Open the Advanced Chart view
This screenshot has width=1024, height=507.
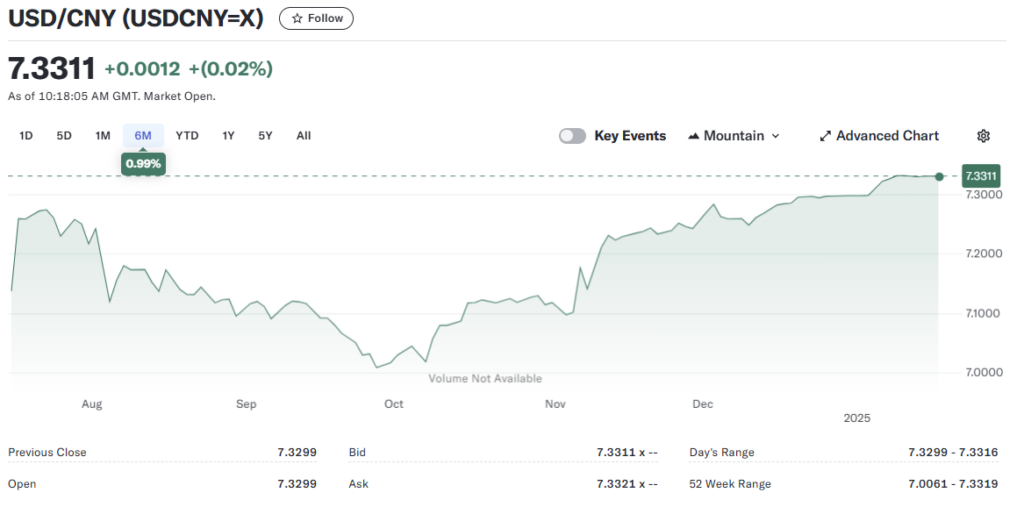pyautogui.click(x=886, y=136)
